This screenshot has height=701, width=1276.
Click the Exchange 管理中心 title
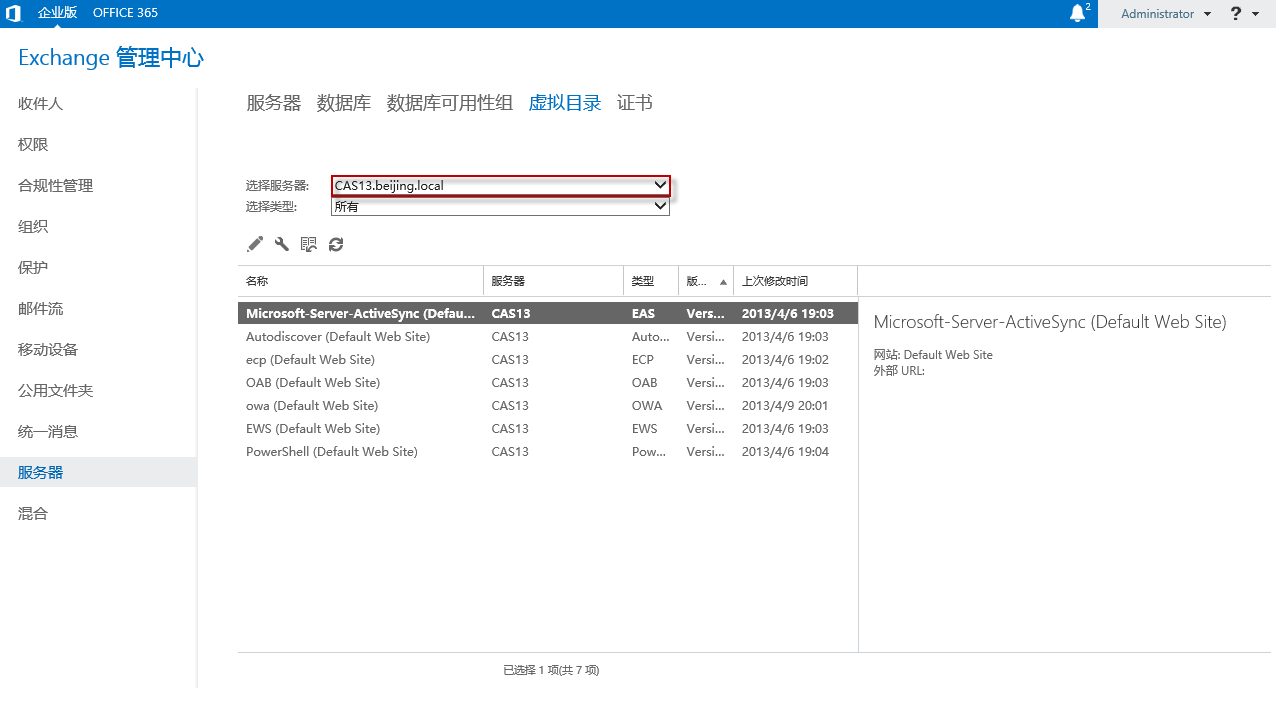[111, 58]
